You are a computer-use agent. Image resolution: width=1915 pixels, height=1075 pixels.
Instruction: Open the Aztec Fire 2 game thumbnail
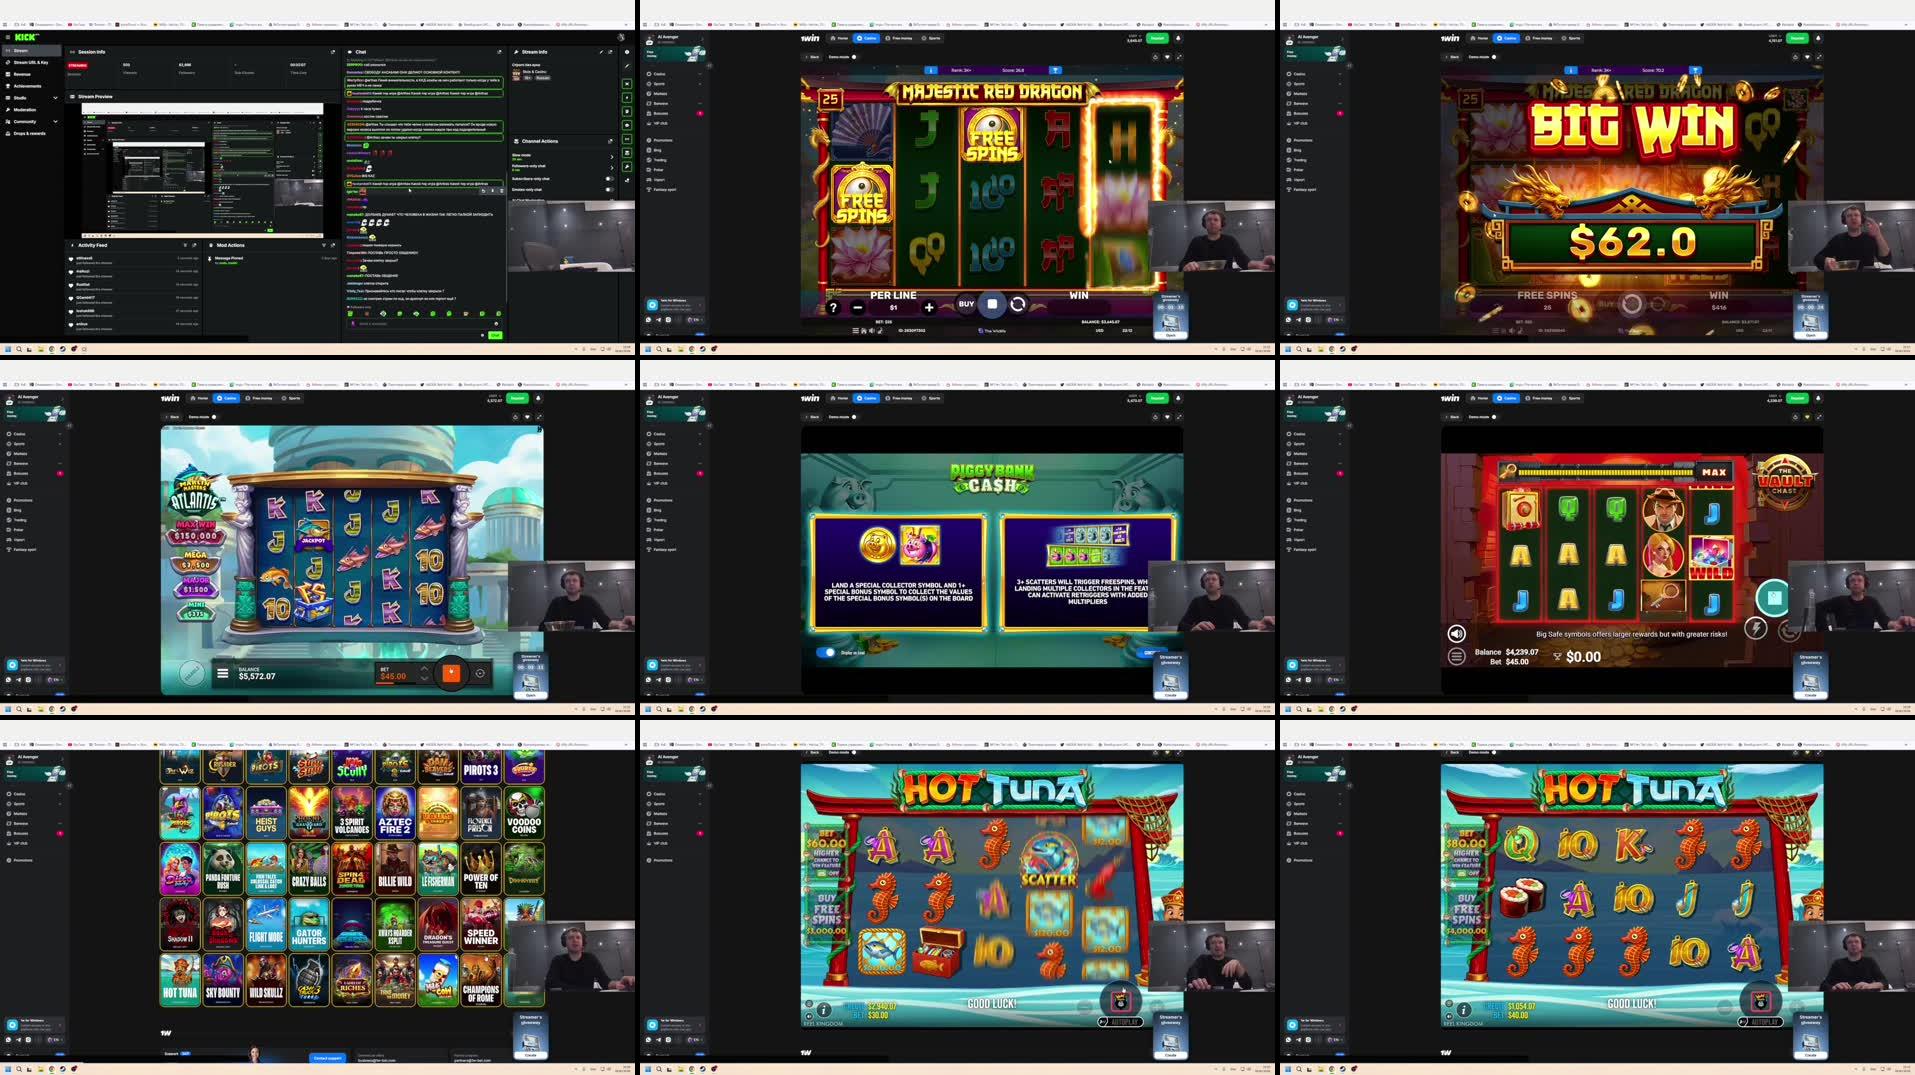click(395, 813)
